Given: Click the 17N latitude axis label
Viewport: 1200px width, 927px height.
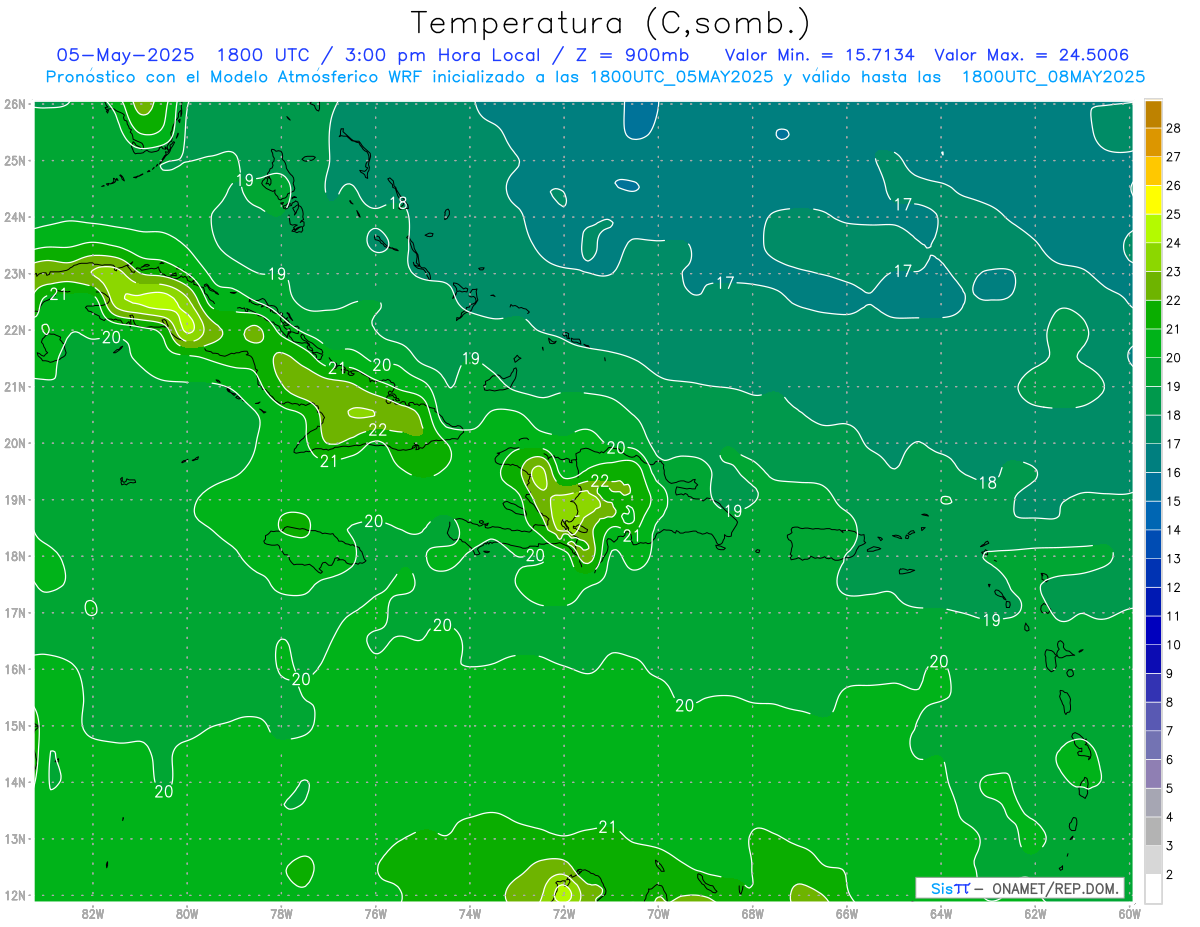Looking at the screenshot, I should (x=14, y=612).
